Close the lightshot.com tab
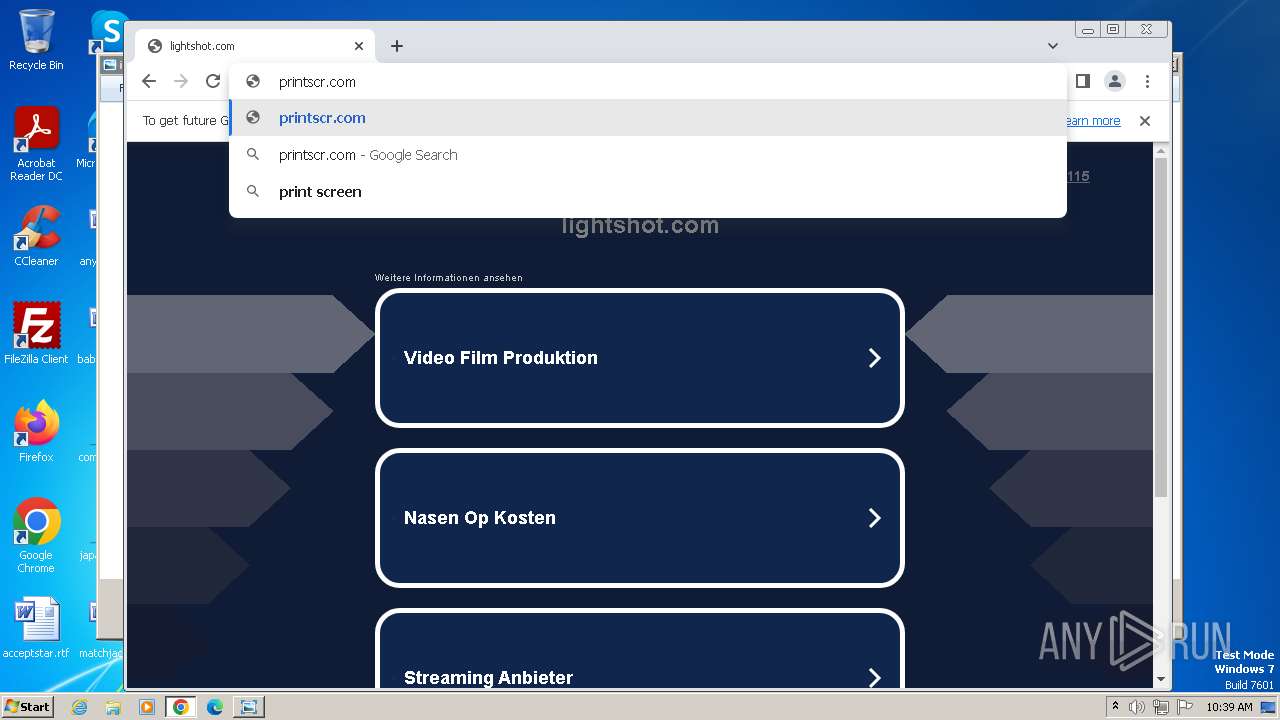The height and width of the screenshot is (720, 1280). coord(359,46)
